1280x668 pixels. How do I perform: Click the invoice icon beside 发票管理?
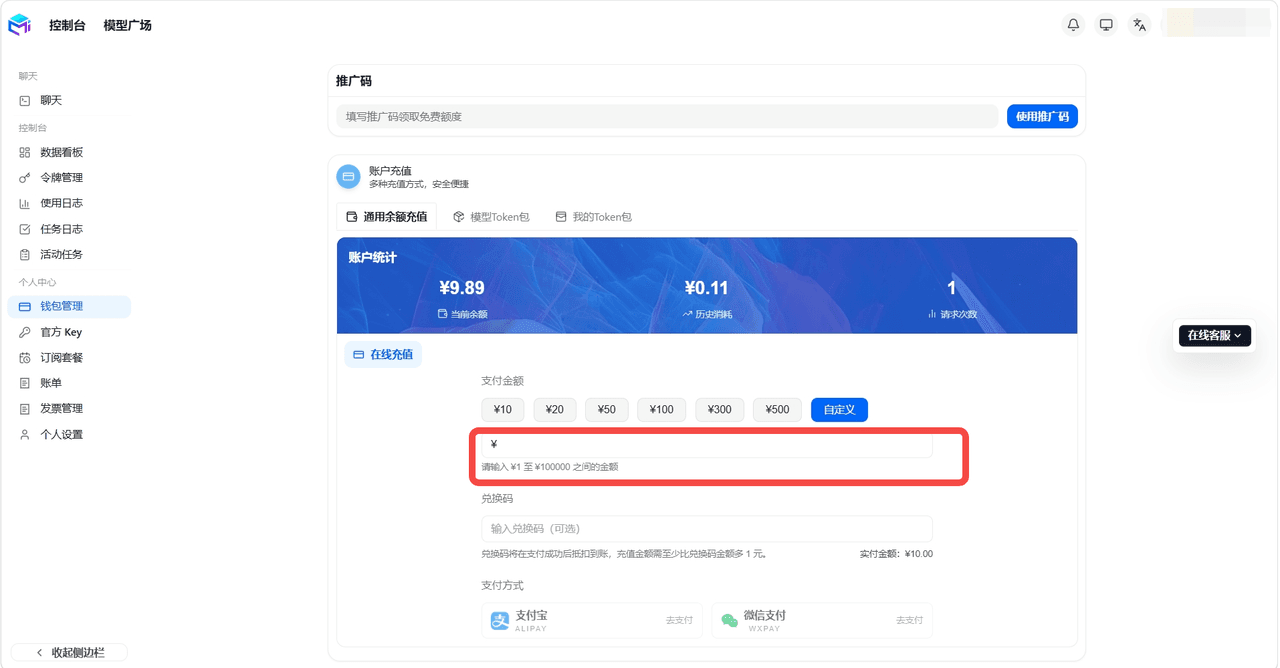pos(25,409)
